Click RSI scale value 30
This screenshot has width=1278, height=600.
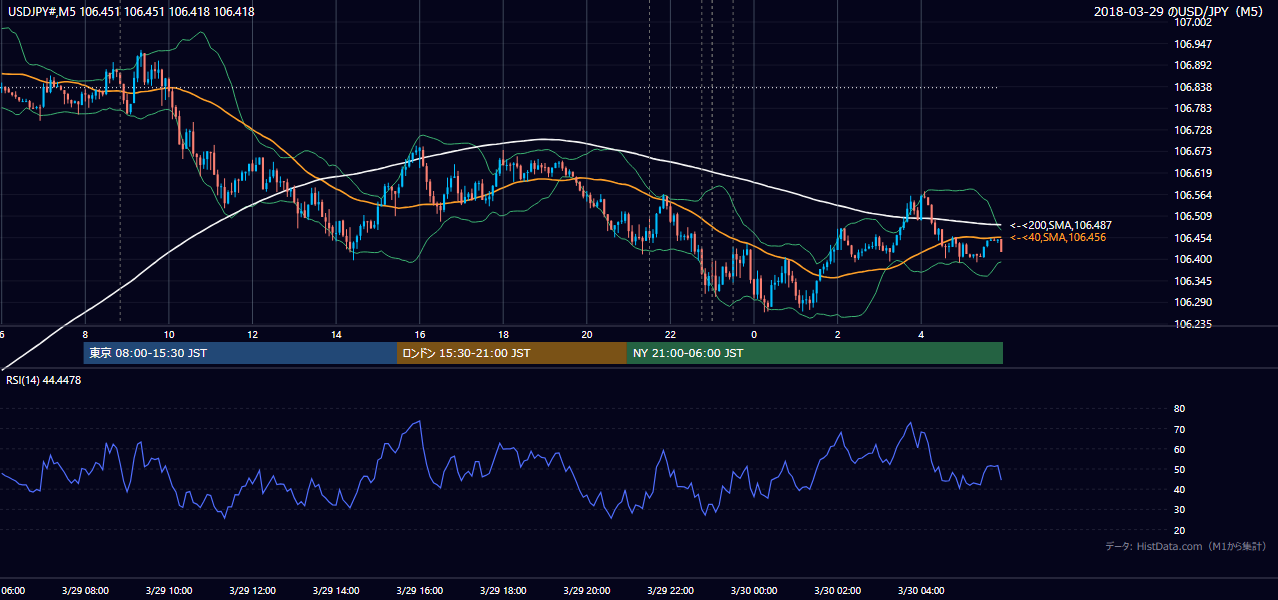pyautogui.click(x=1179, y=510)
